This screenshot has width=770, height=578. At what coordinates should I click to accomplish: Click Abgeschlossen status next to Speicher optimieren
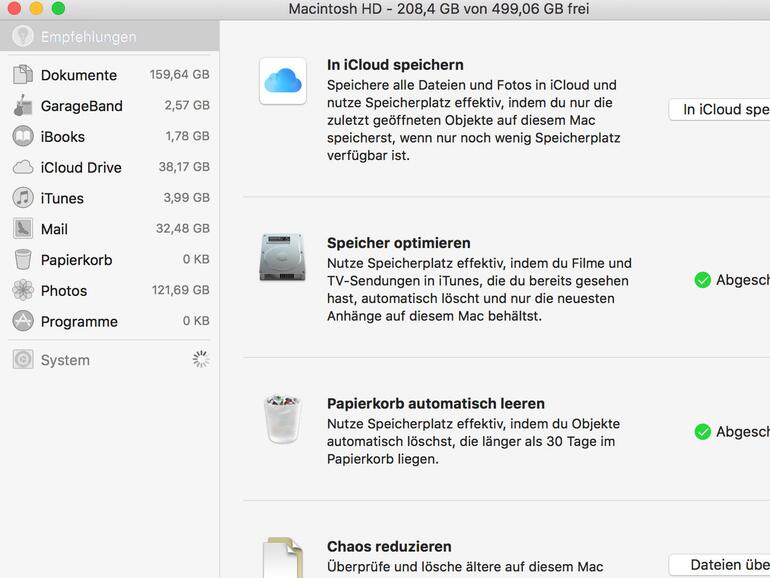[x=742, y=280]
